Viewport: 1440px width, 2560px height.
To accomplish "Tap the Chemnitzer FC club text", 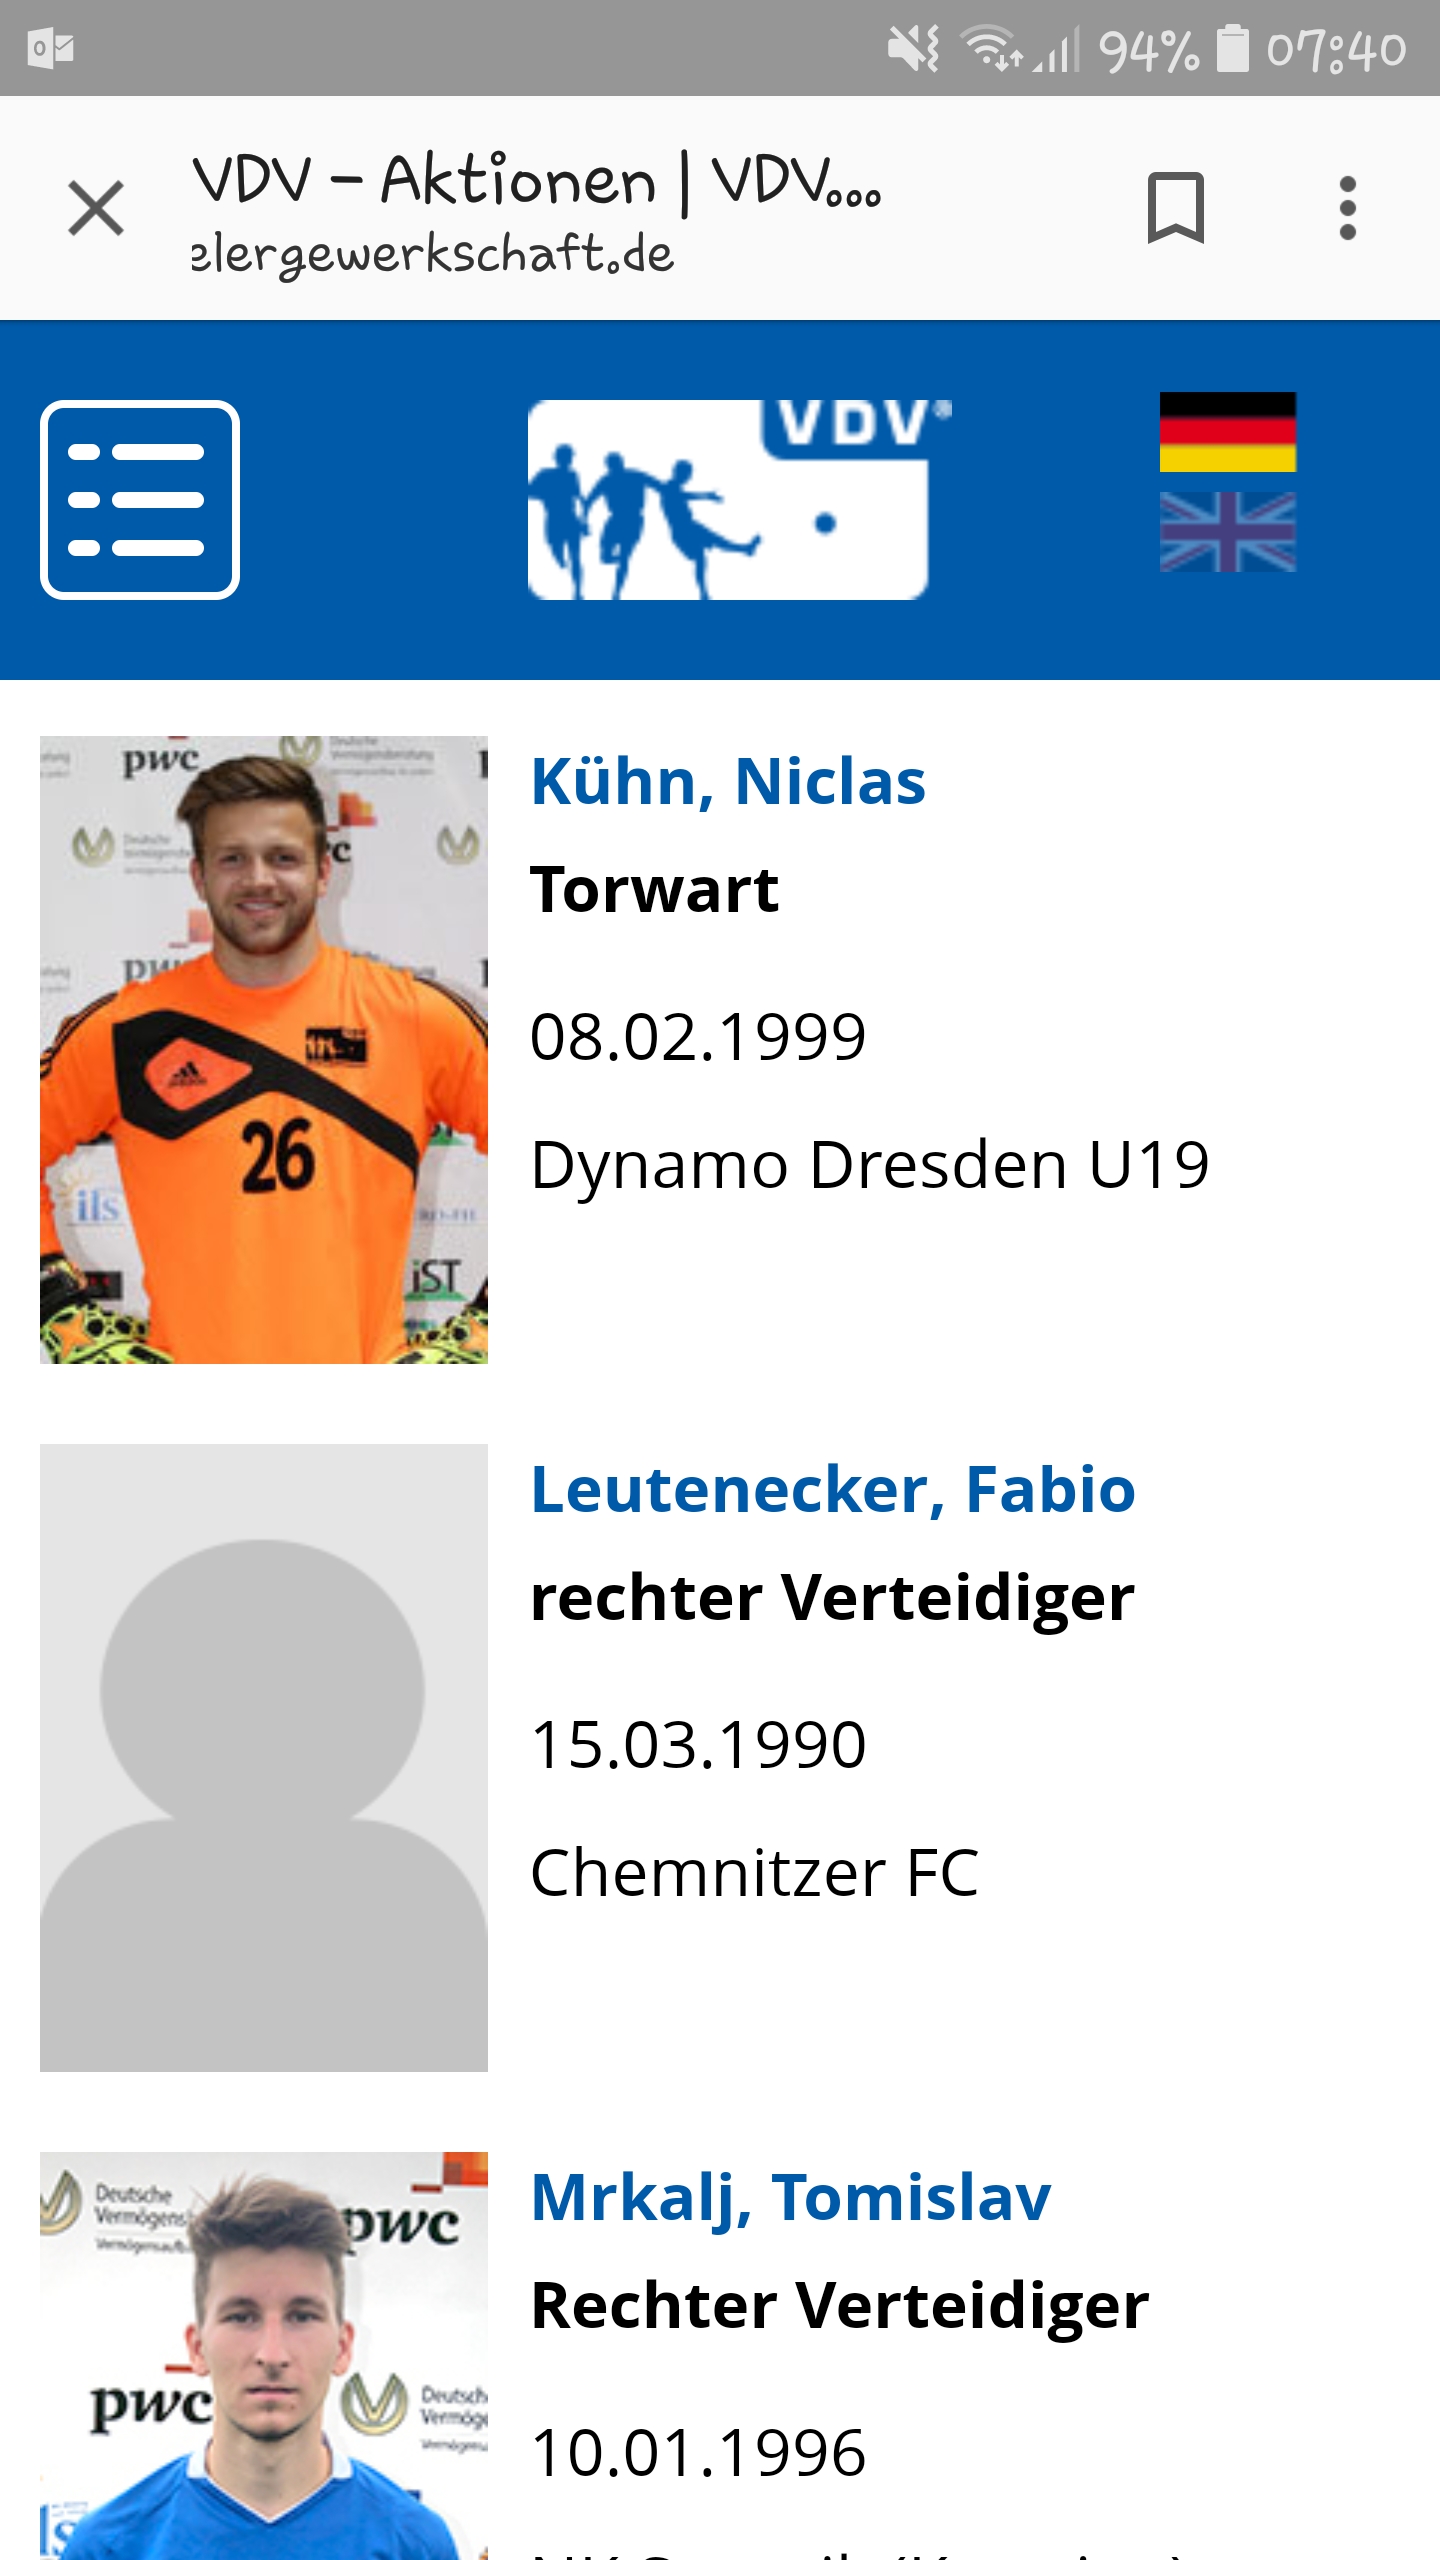I will click(x=755, y=1873).
